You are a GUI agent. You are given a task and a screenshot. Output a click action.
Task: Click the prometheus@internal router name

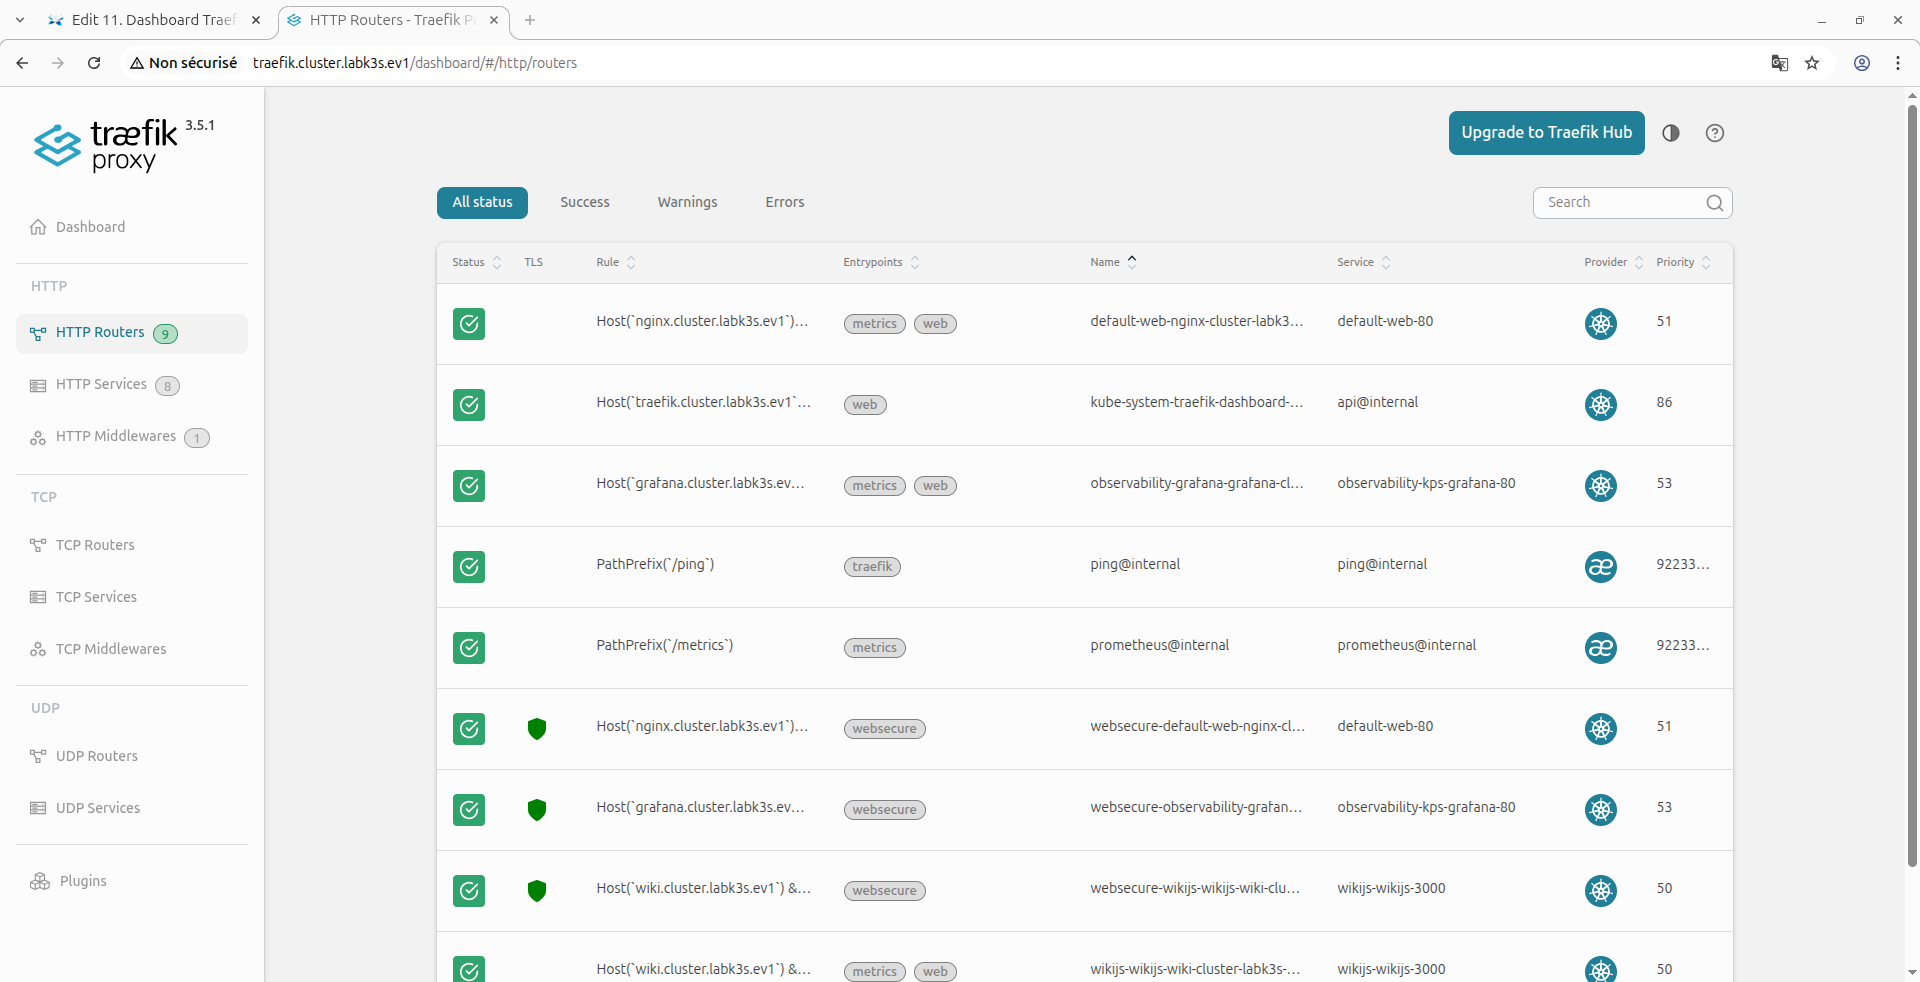(1159, 646)
